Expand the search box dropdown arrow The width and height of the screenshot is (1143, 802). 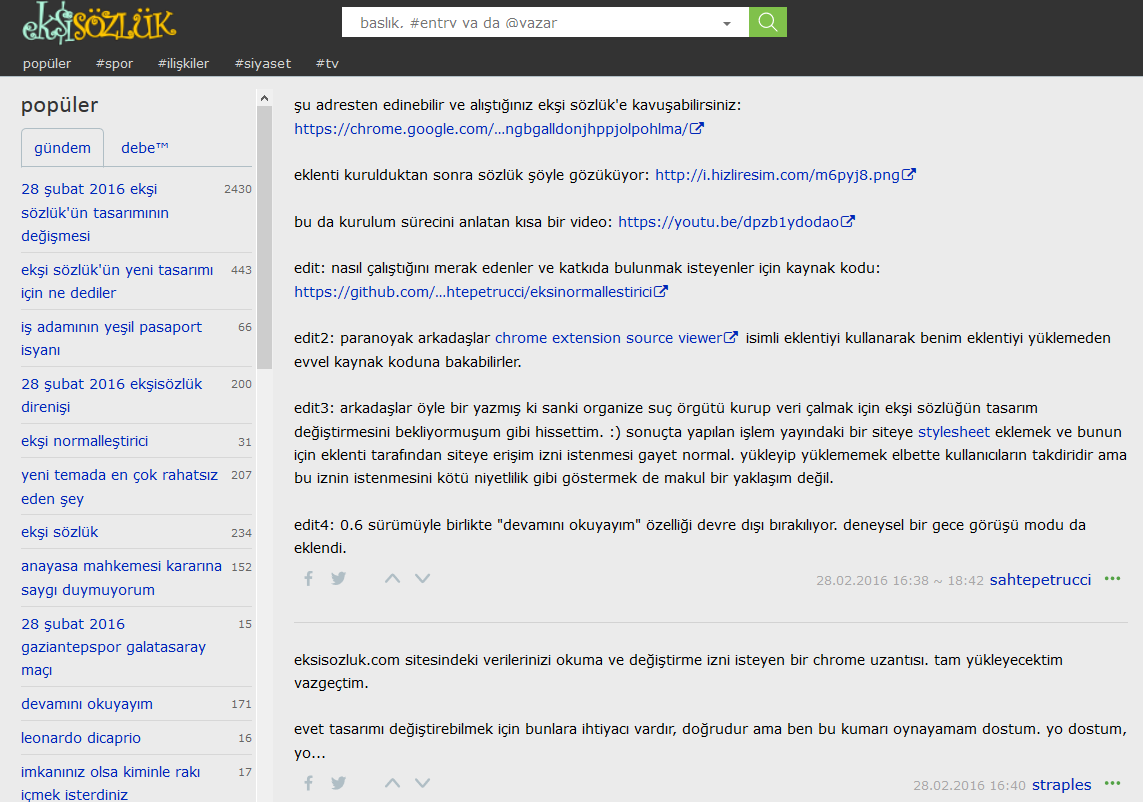[x=727, y=23]
